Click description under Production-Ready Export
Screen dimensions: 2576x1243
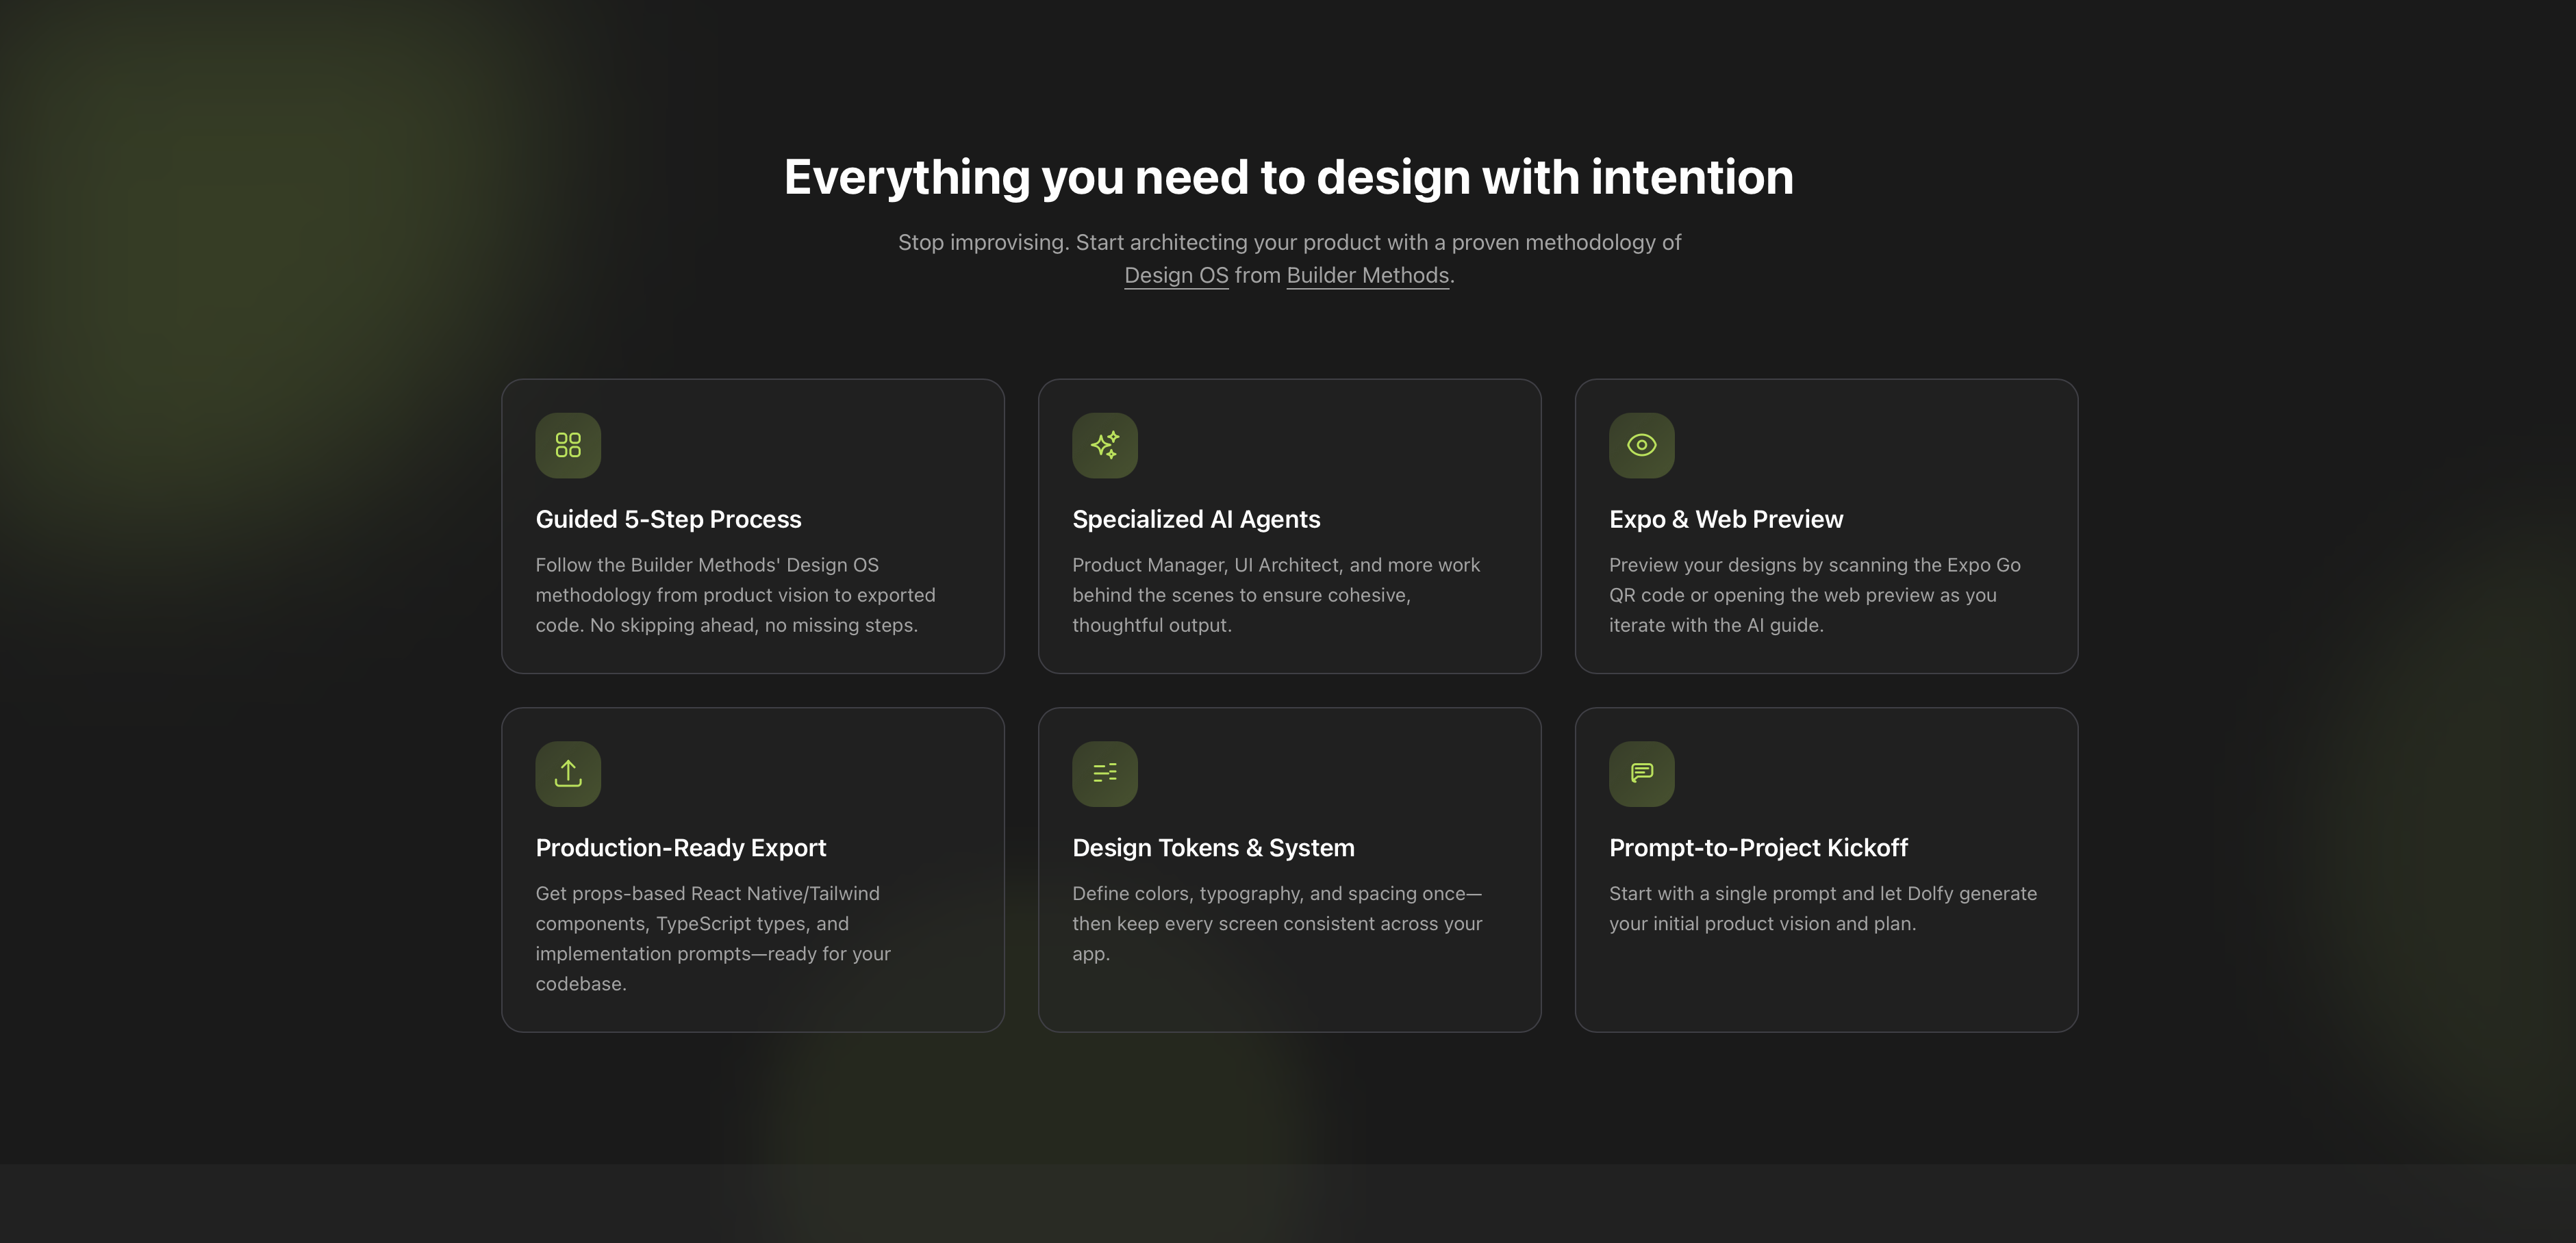click(712, 938)
